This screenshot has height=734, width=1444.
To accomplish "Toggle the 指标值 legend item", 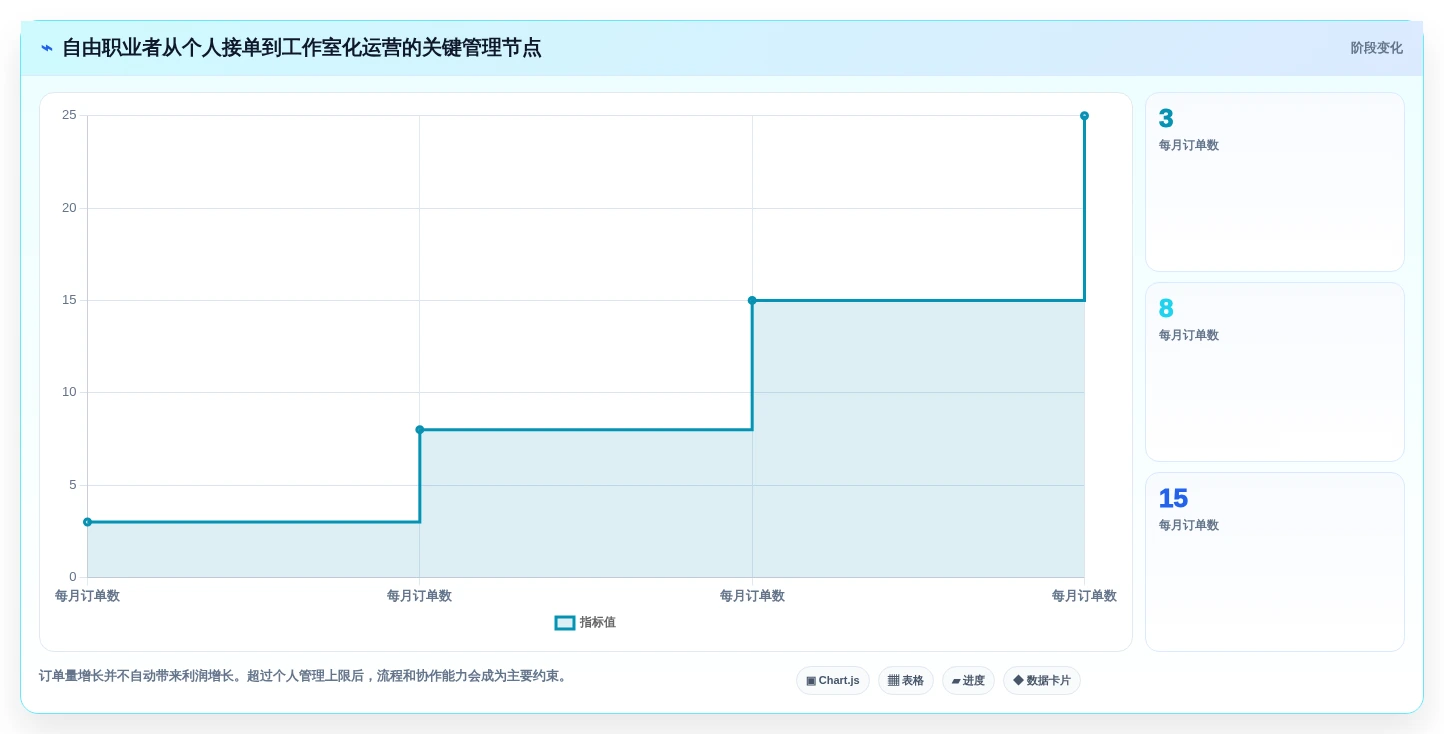I will 586,622.
